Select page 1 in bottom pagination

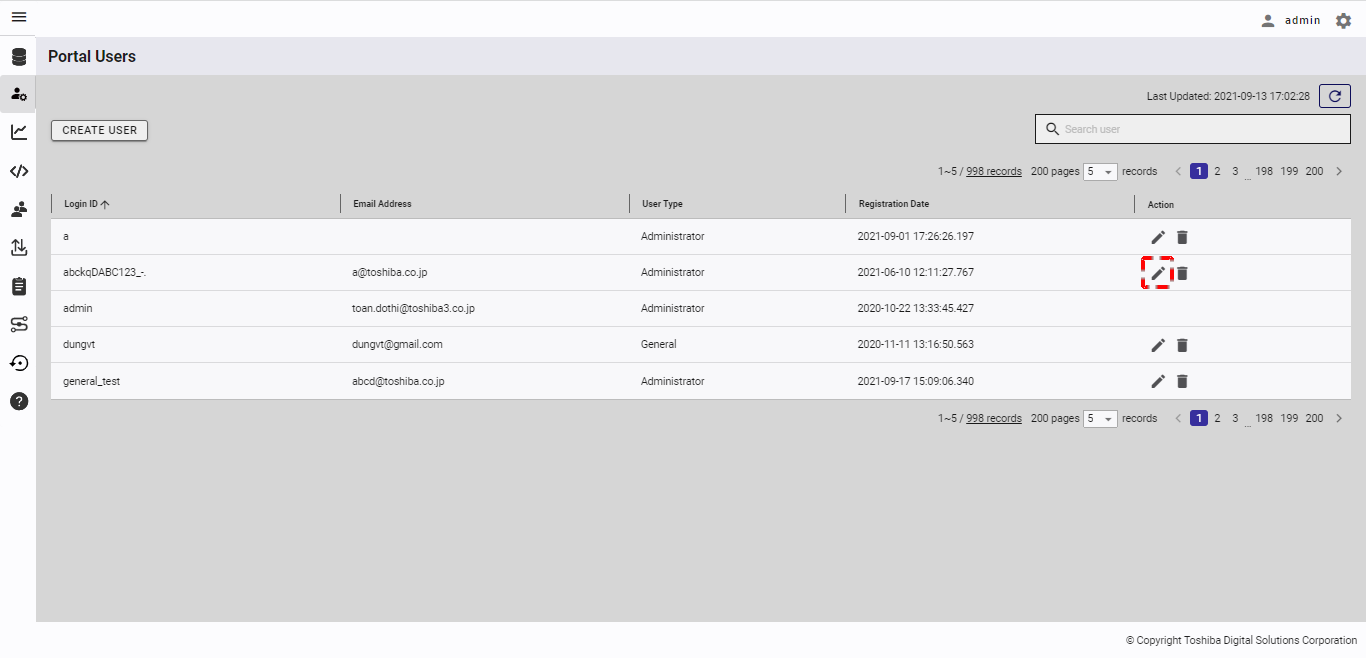(x=1199, y=418)
